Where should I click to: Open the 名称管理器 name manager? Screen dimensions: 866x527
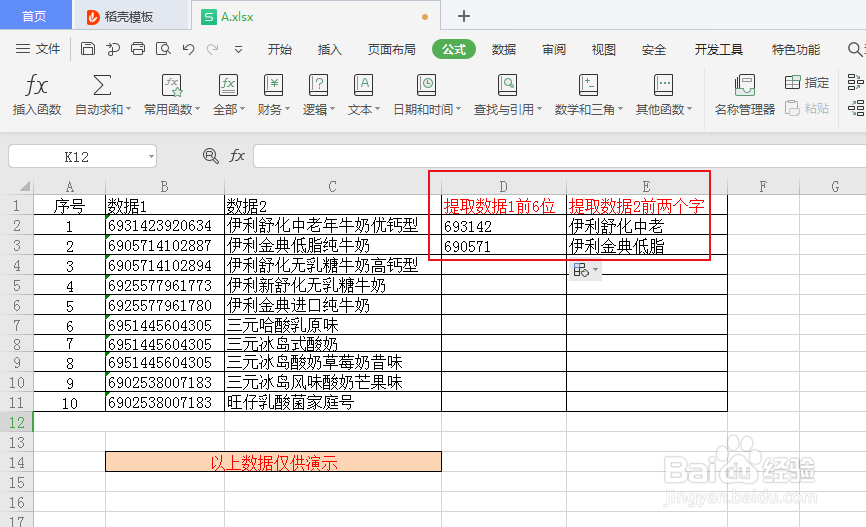[x=744, y=94]
